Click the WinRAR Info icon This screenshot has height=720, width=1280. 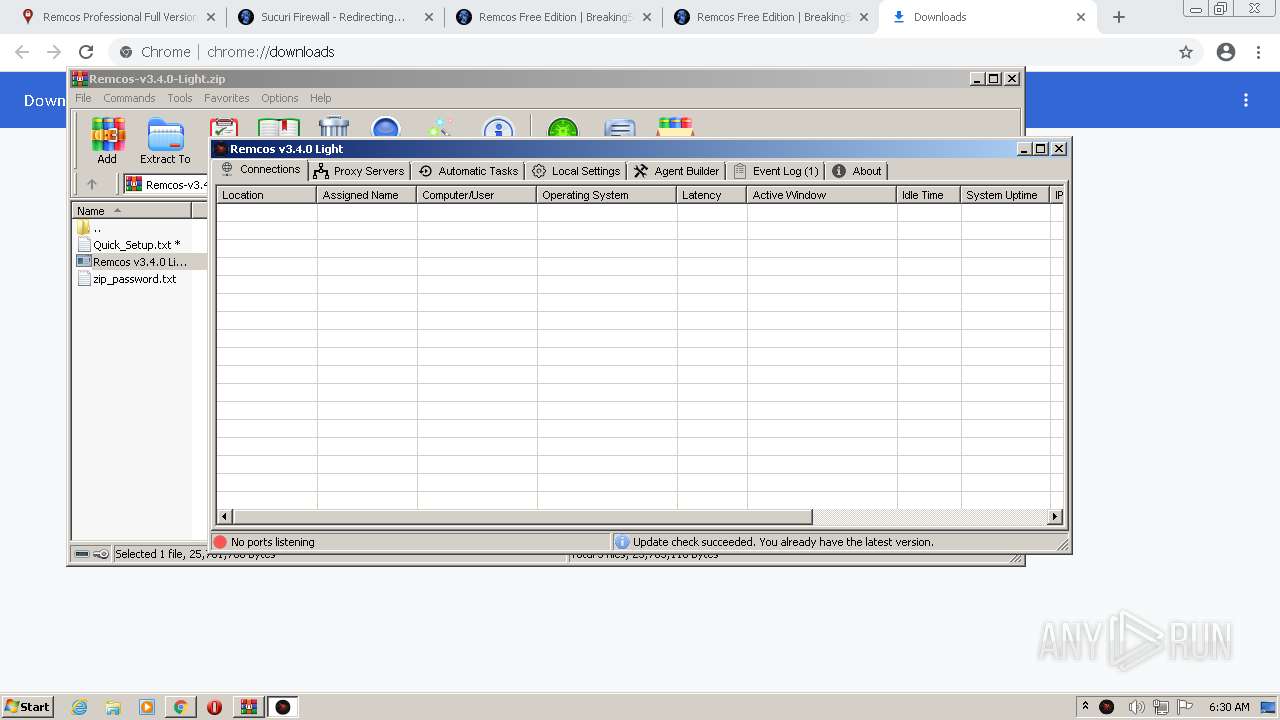pos(498,128)
